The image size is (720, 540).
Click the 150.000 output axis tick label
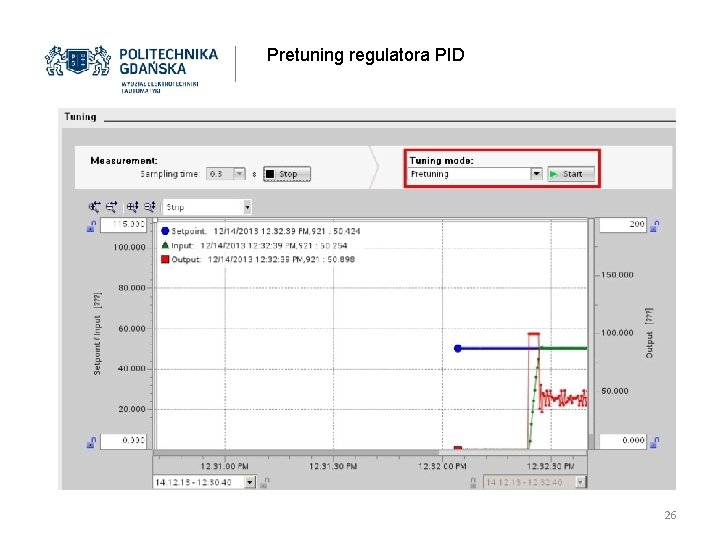click(x=617, y=275)
